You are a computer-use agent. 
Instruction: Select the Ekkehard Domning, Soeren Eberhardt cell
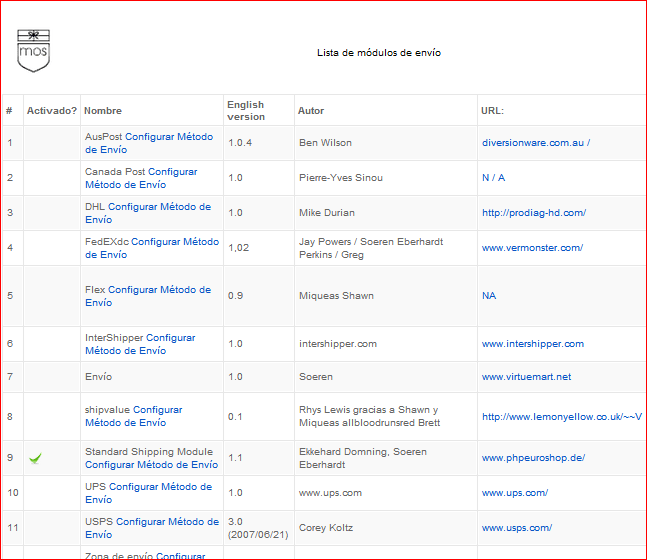(x=363, y=458)
